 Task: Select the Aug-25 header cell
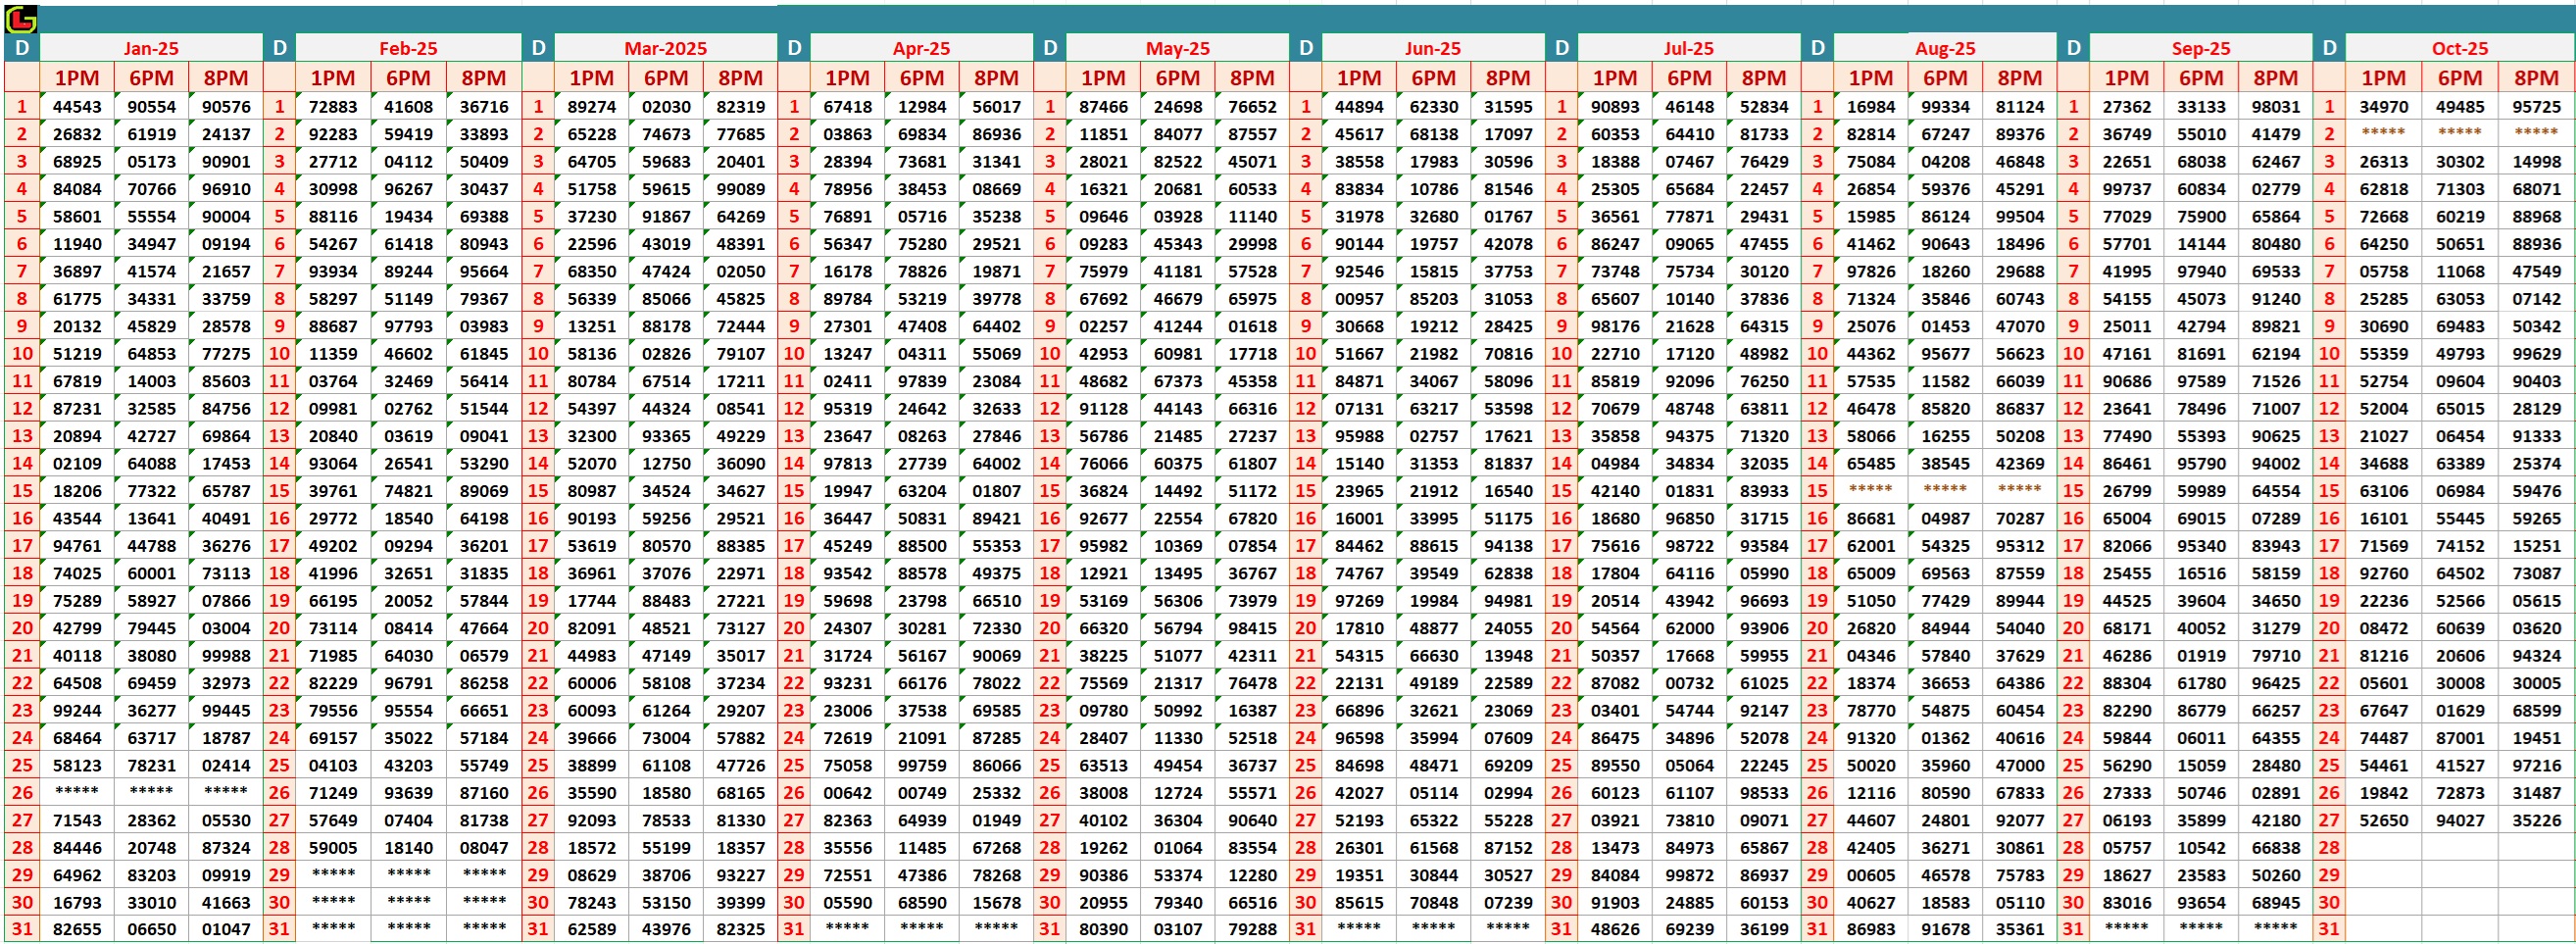[1944, 48]
